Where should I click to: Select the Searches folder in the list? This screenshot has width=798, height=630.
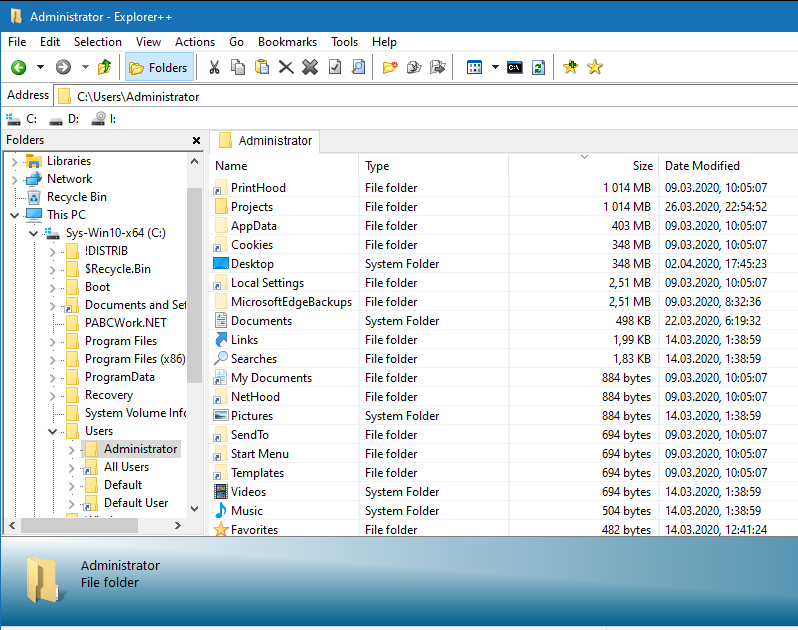click(253, 359)
